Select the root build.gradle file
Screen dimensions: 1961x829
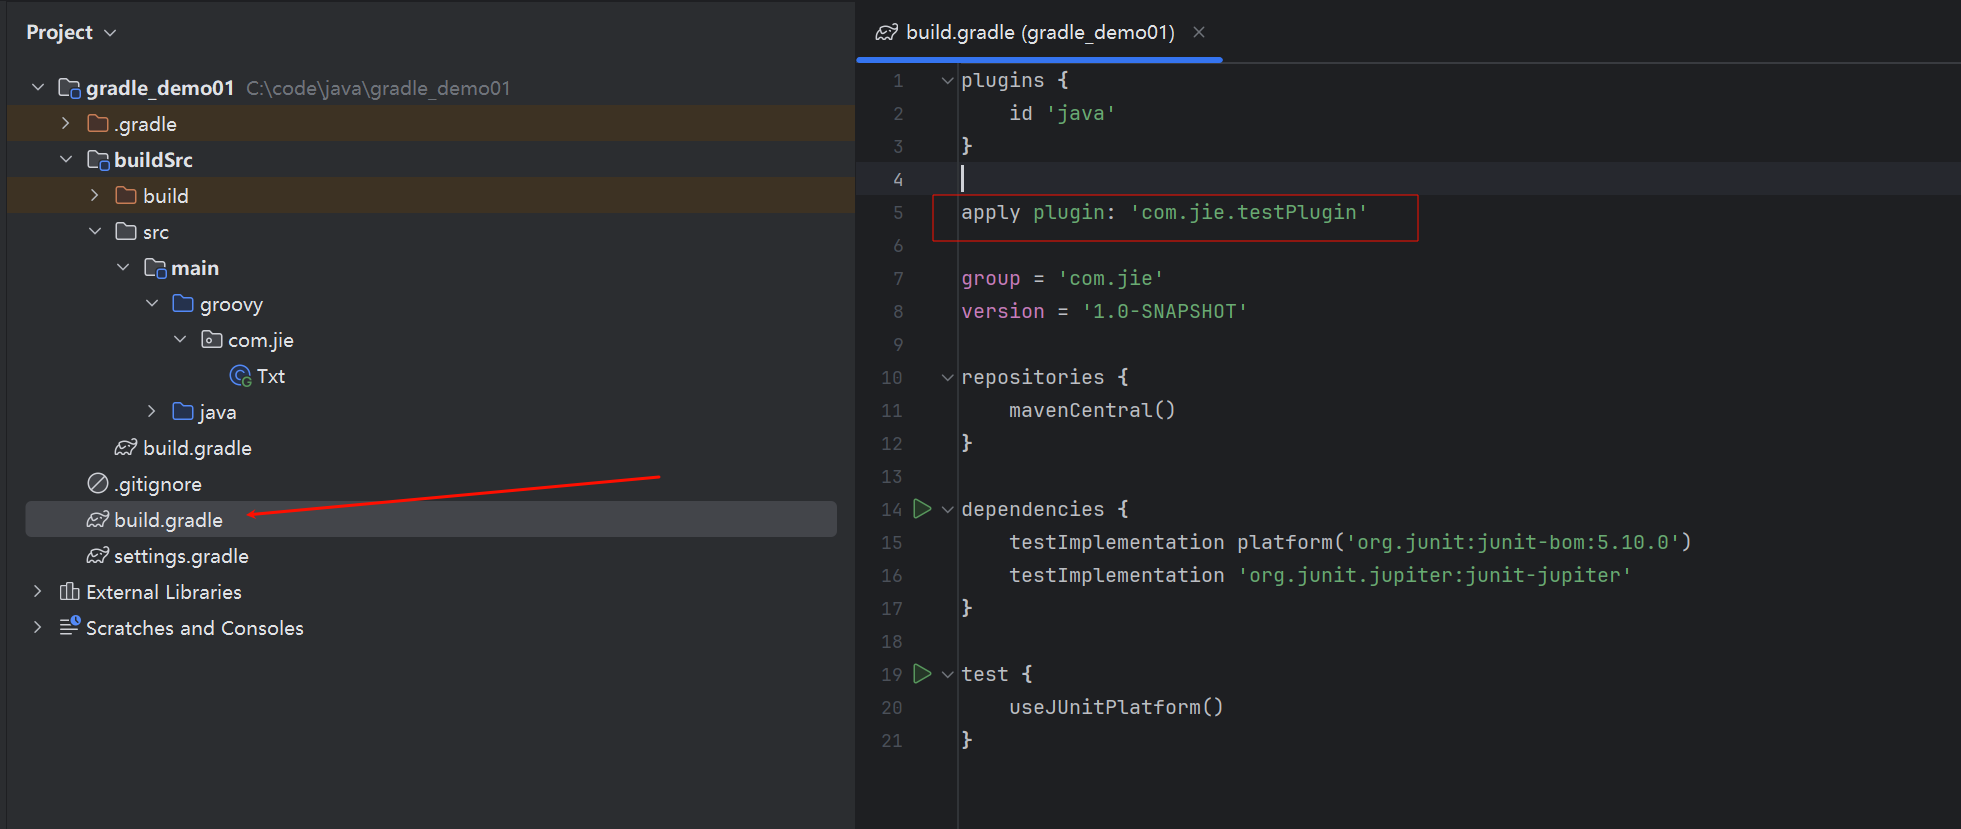click(x=431, y=520)
